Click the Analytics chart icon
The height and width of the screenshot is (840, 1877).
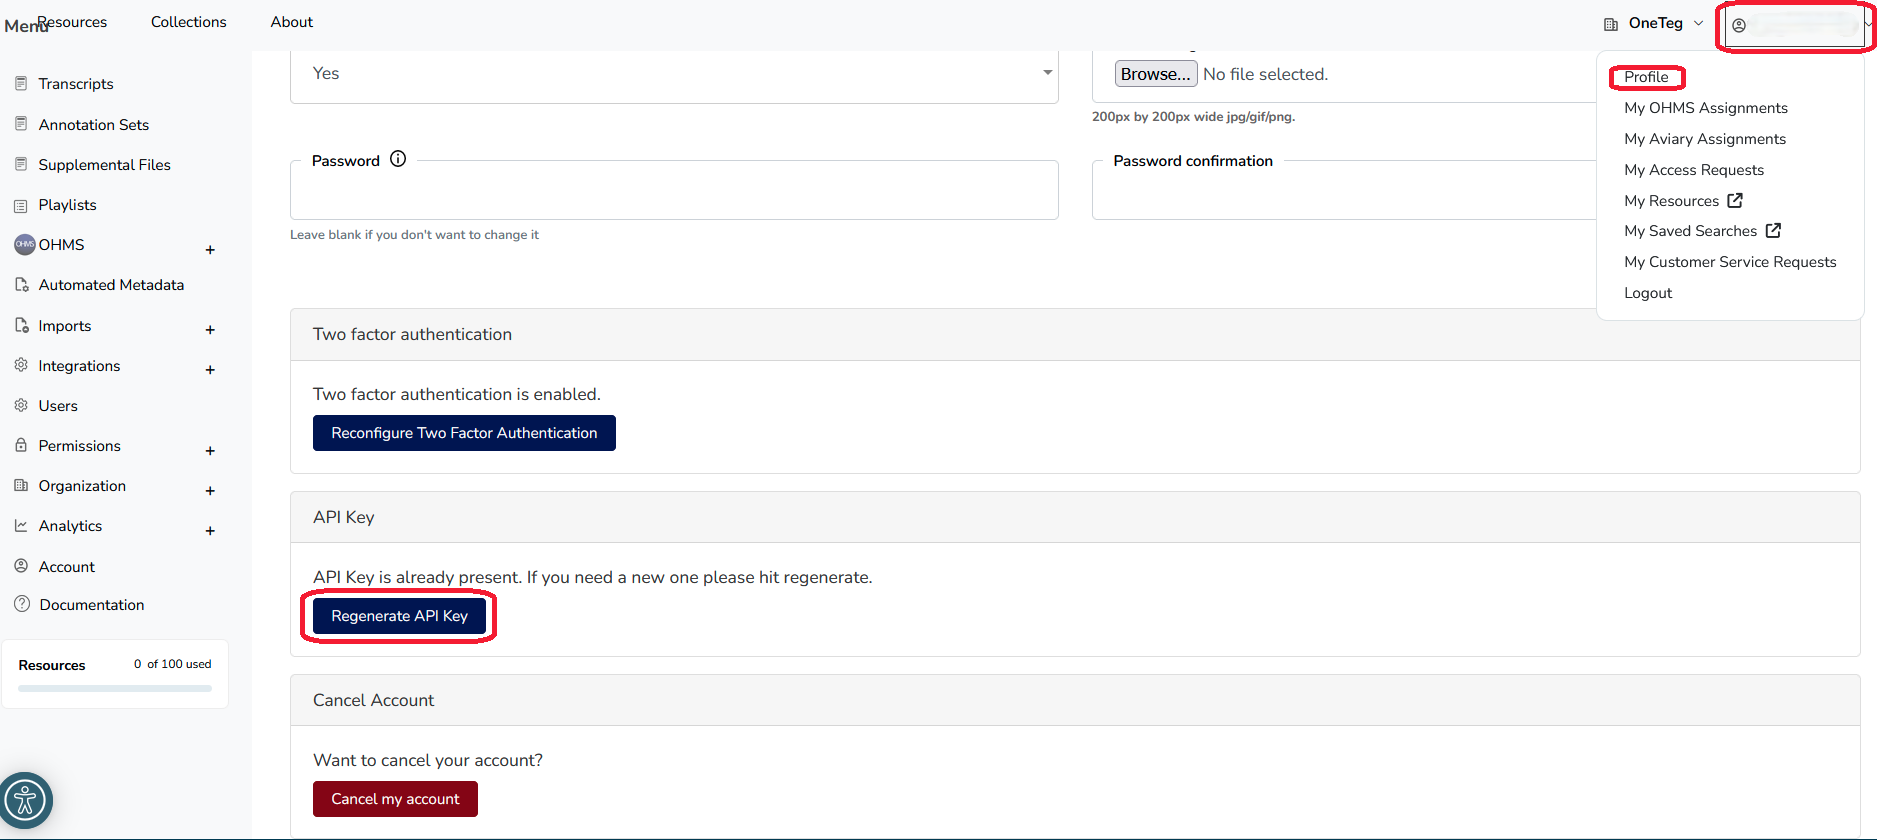tap(21, 525)
